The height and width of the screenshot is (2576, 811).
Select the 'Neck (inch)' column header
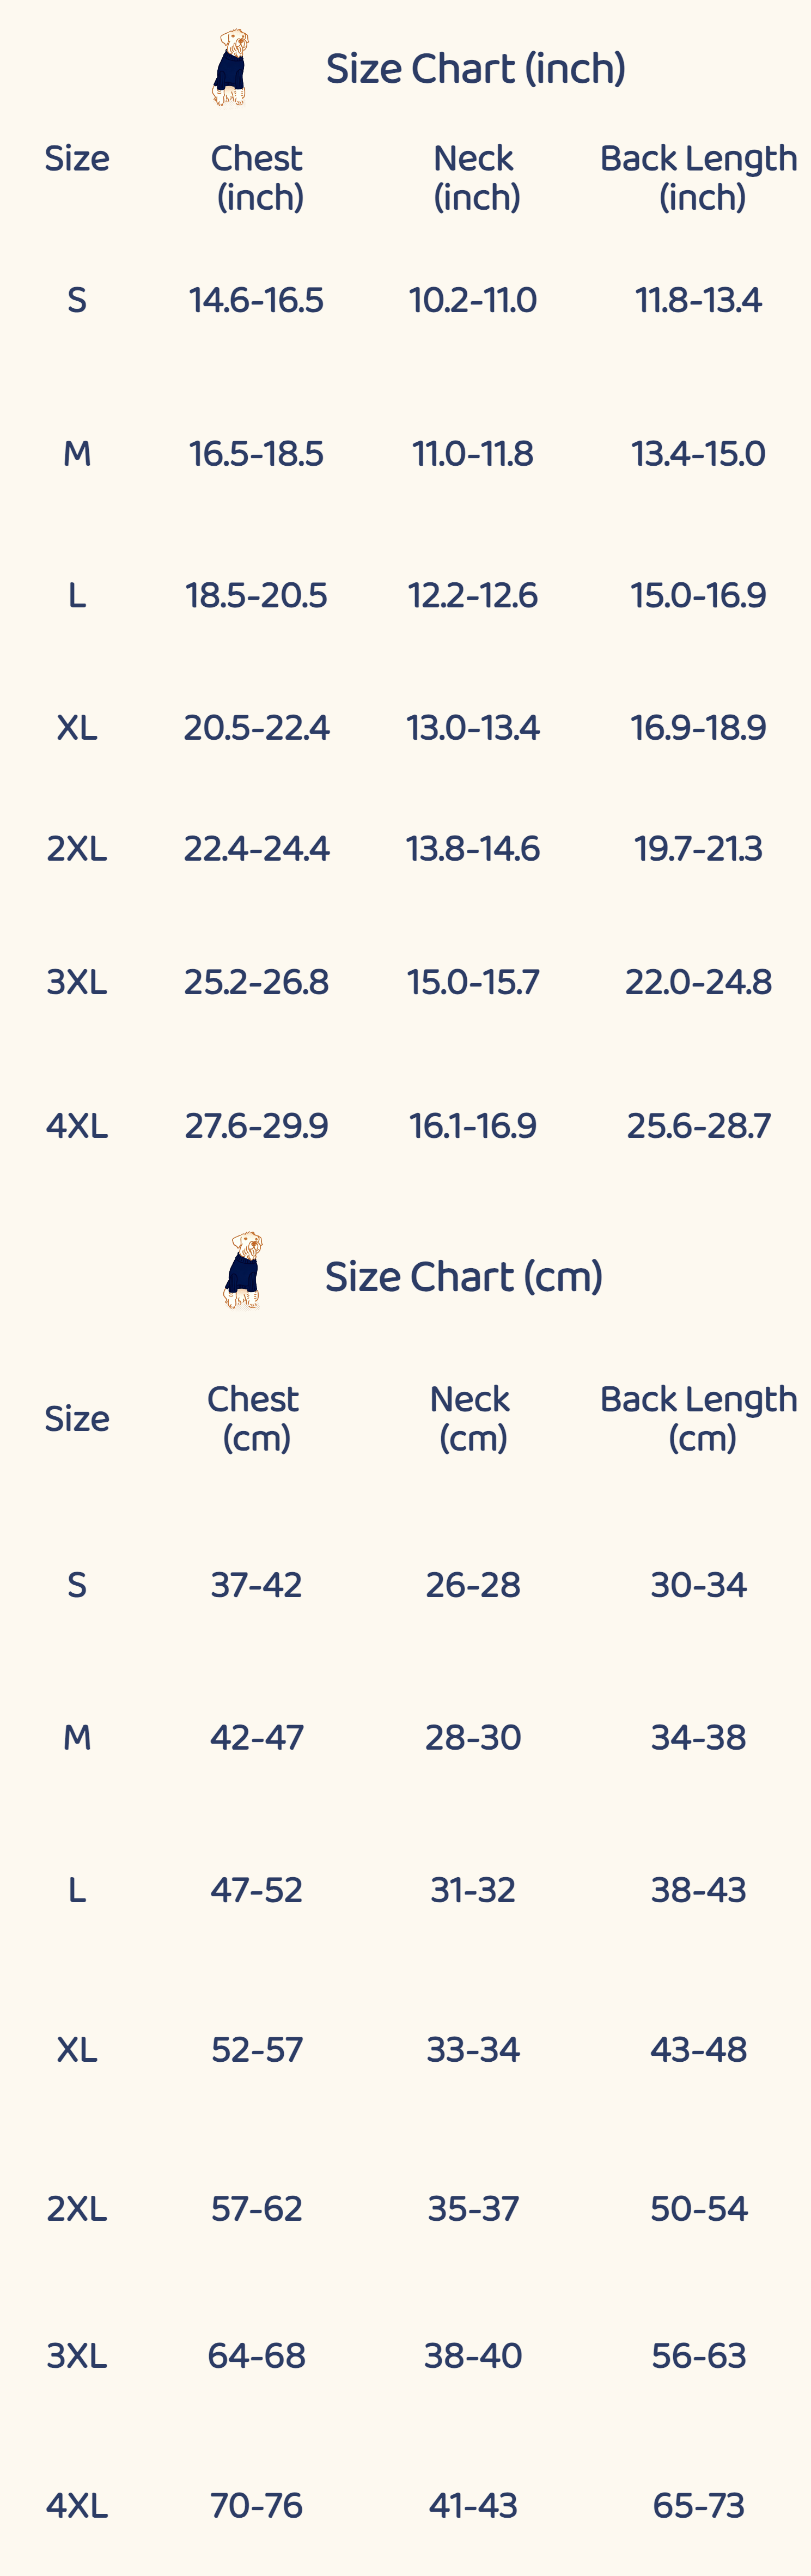click(x=475, y=177)
